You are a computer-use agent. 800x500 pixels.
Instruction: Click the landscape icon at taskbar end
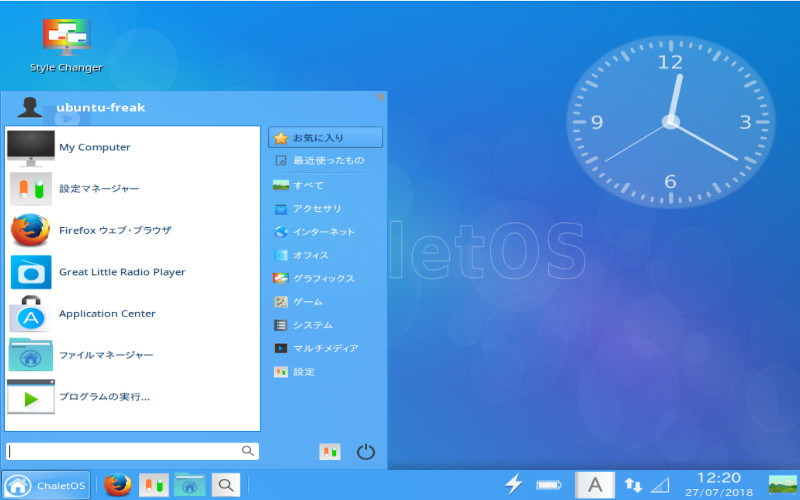pos(783,484)
